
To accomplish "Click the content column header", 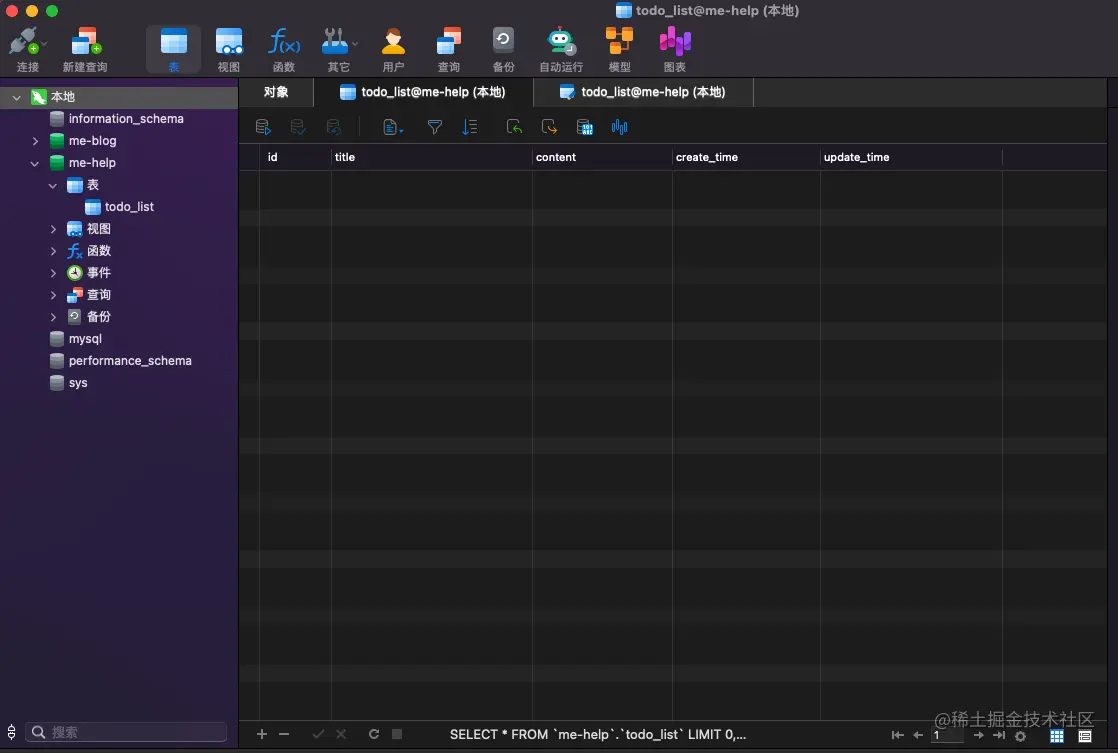I will point(602,157).
